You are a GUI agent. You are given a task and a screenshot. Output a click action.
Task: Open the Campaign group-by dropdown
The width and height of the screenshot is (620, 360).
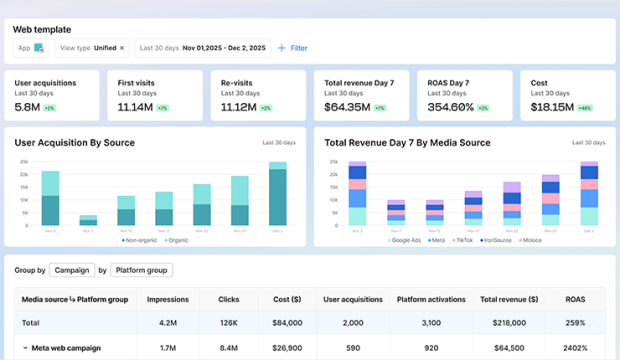point(72,270)
